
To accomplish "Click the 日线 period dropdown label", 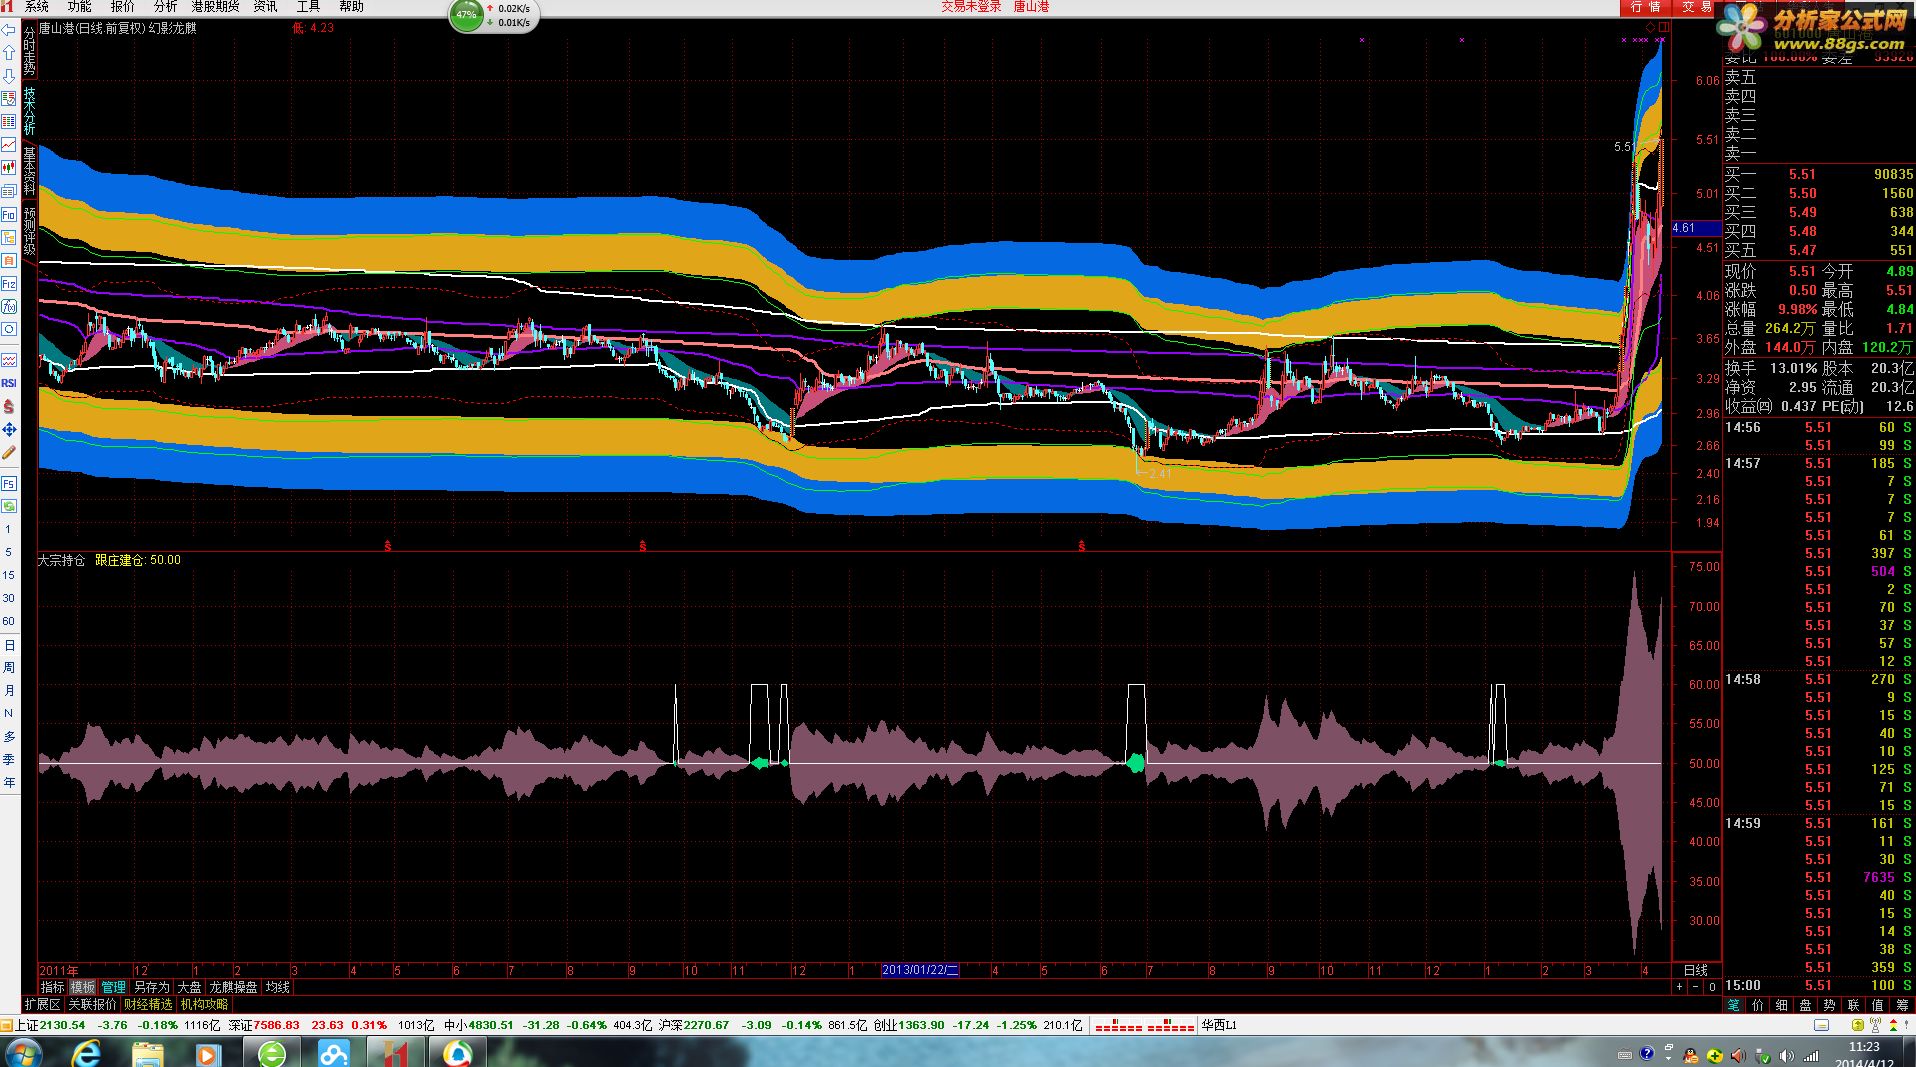I will pos(1696,970).
